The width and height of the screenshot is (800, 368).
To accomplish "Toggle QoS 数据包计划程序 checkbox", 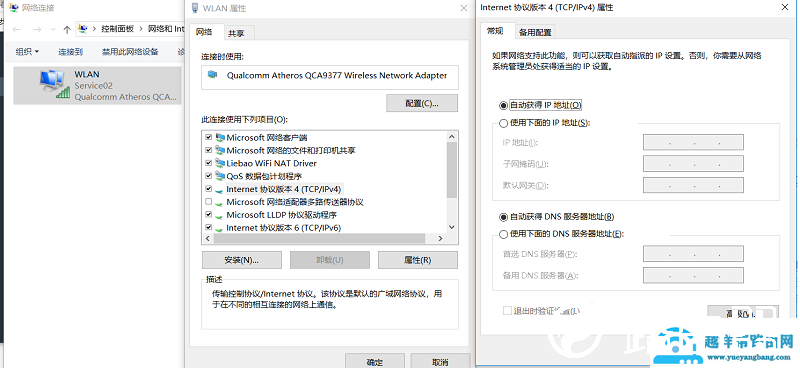I will tap(208, 176).
